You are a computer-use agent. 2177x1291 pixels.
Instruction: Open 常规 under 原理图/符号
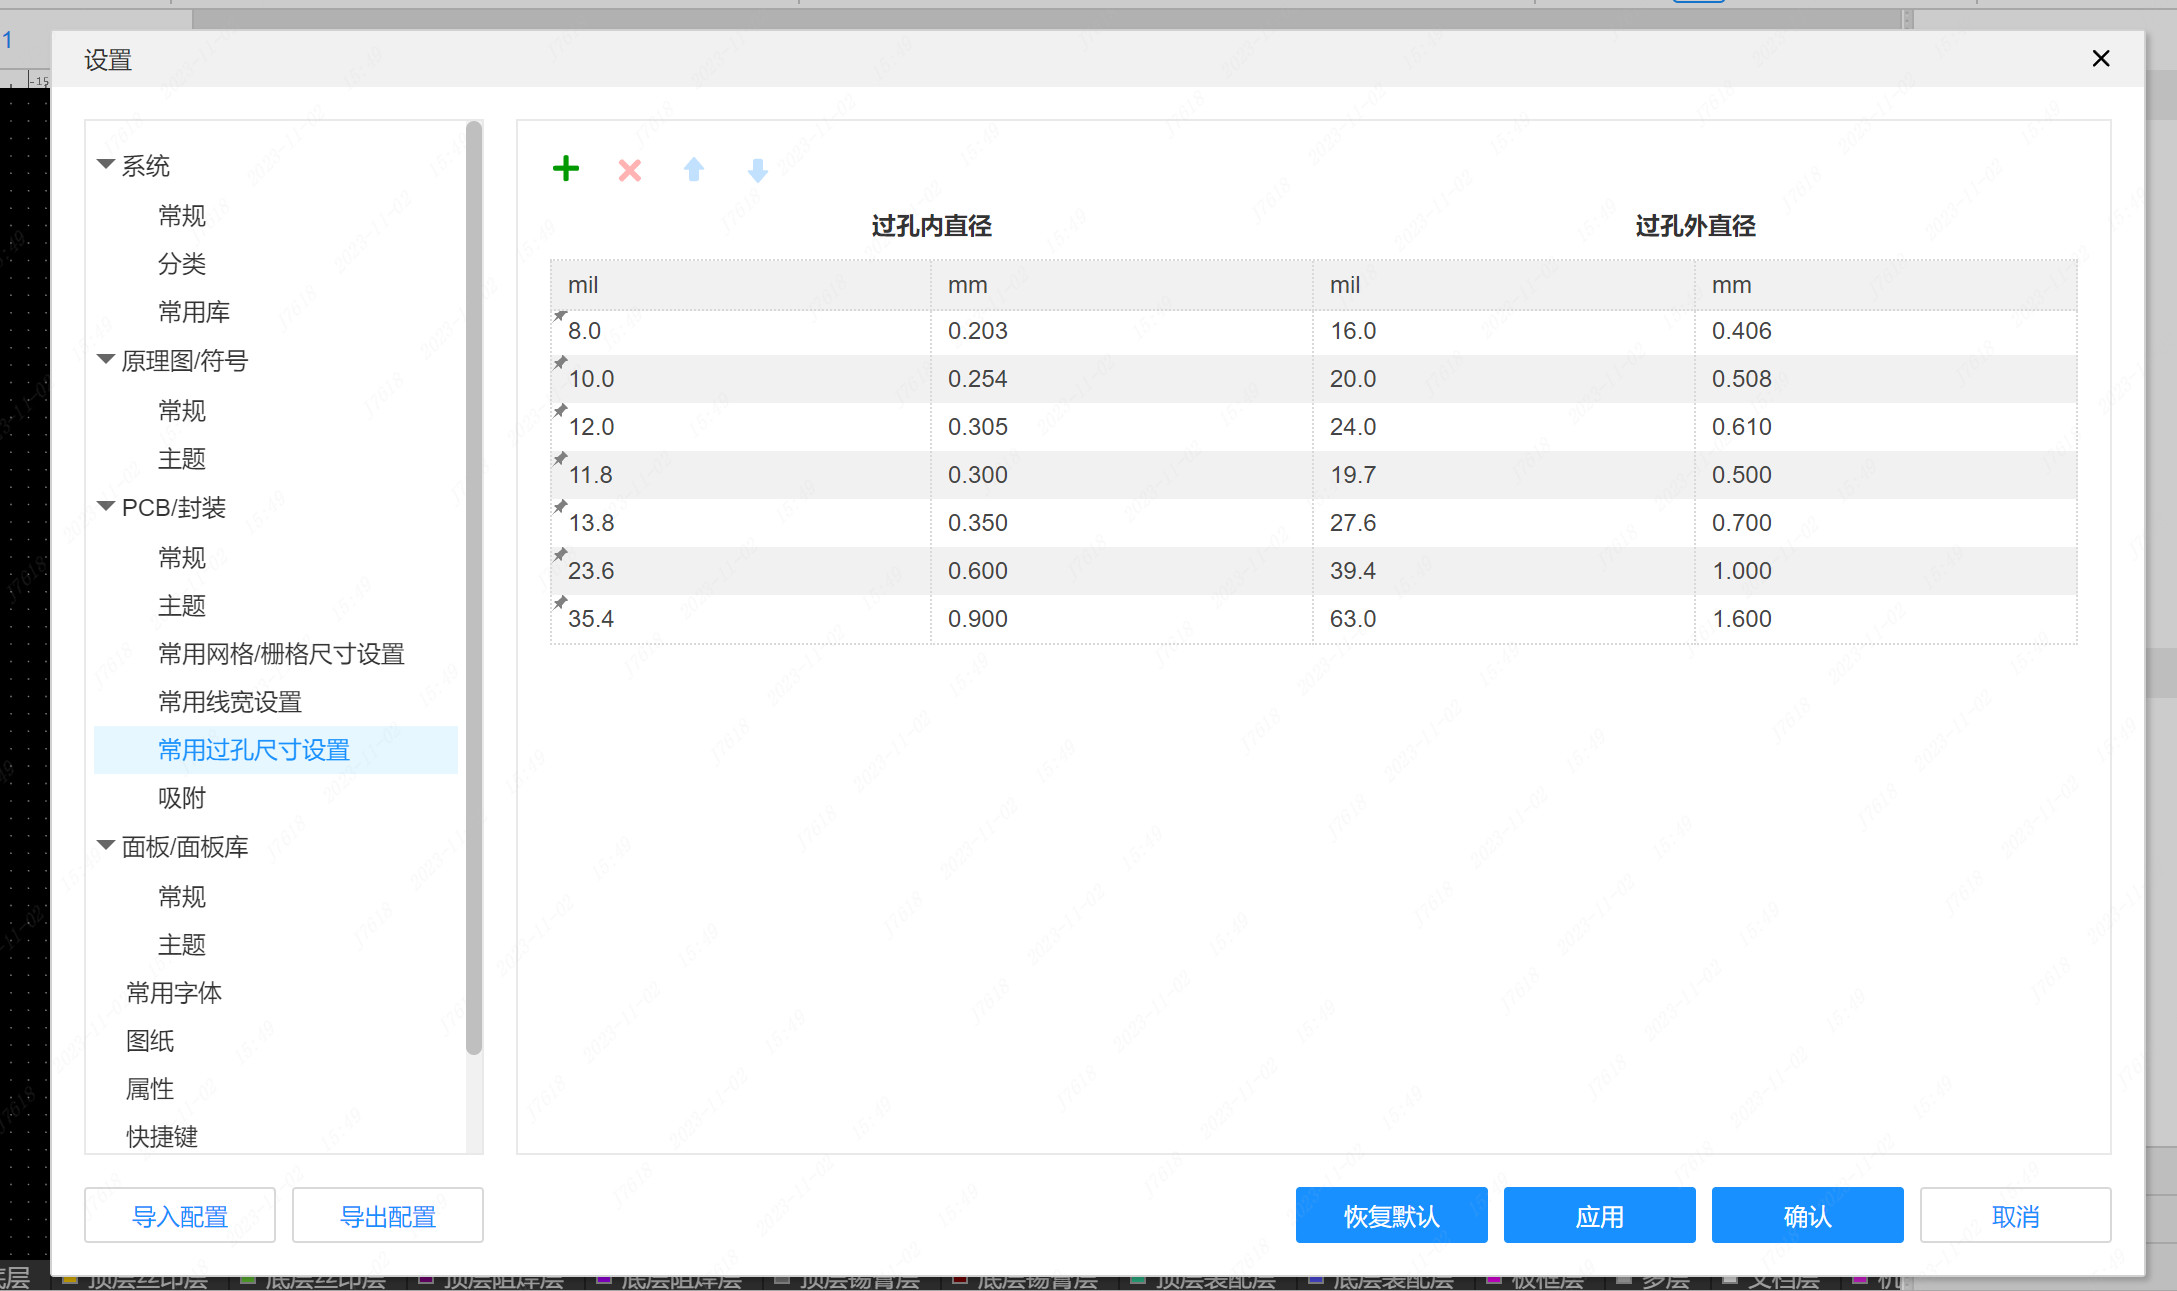[x=182, y=410]
